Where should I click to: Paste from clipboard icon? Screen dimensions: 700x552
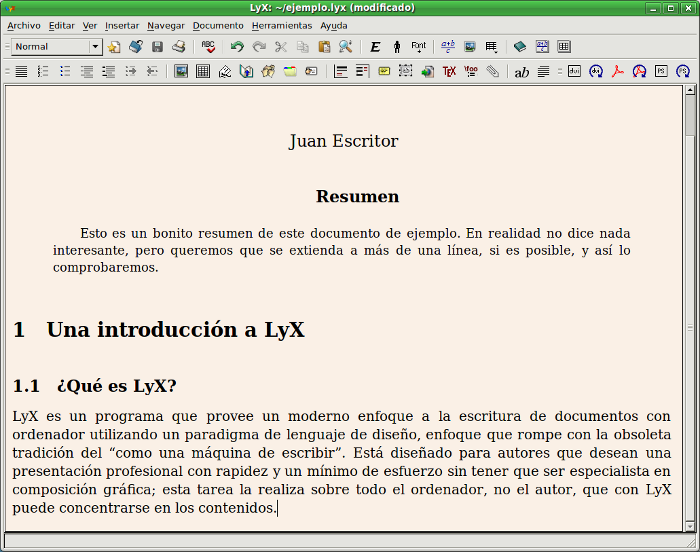324,46
